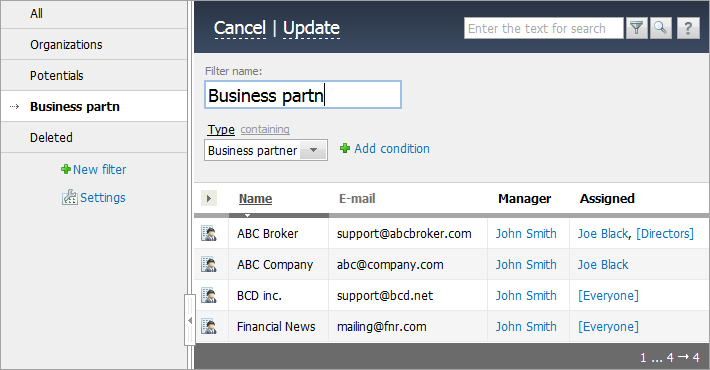Click the ABC Company contact icon
710x370 pixels.
[209, 264]
